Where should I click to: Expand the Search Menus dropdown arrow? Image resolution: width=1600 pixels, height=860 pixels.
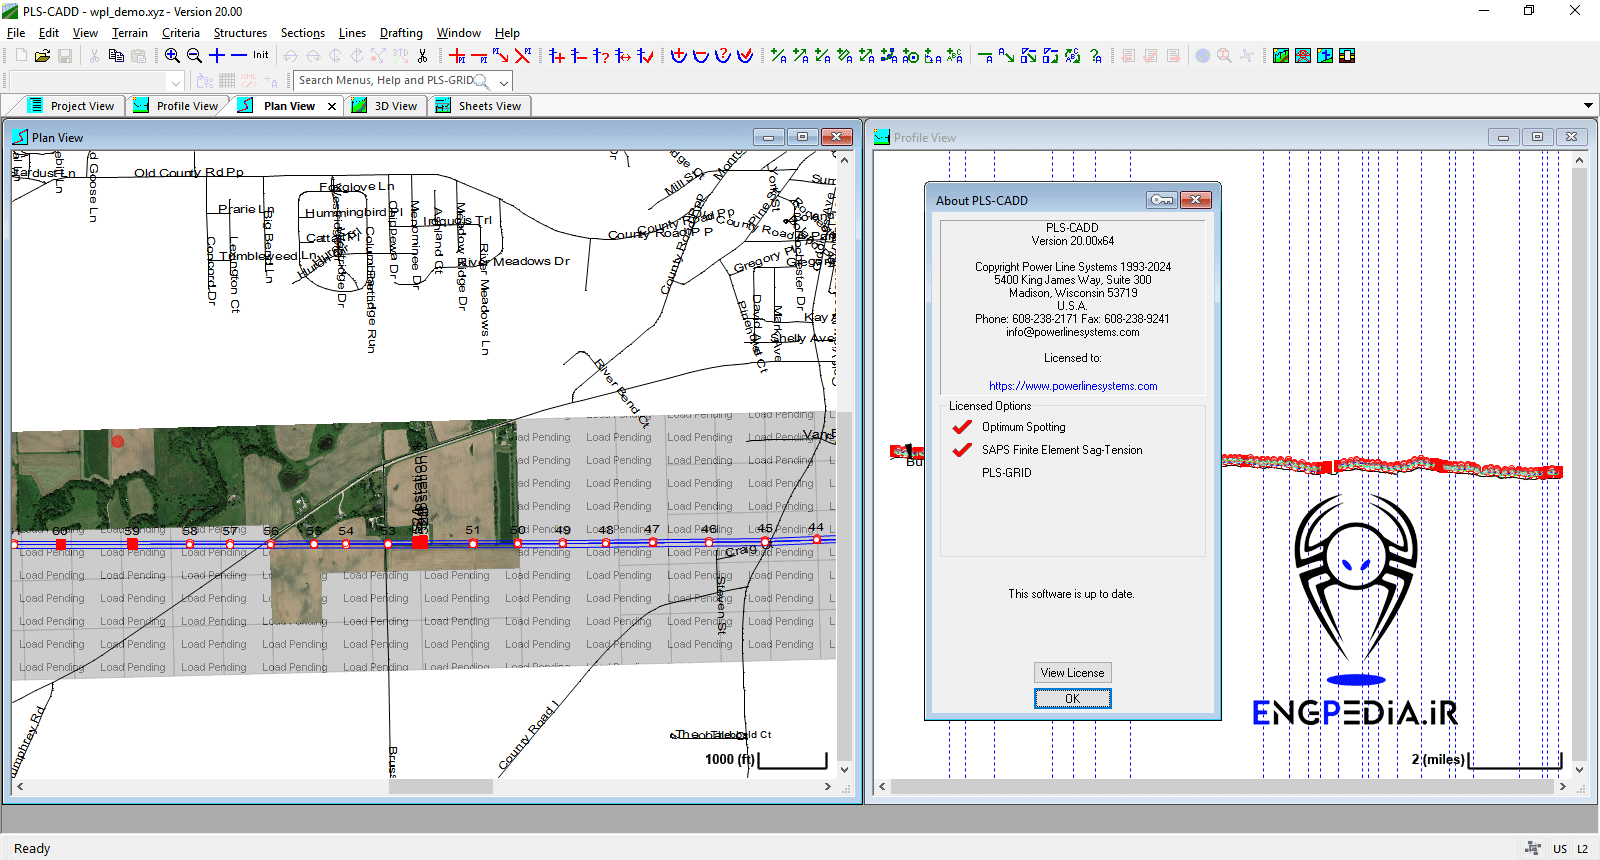(x=503, y=81)
